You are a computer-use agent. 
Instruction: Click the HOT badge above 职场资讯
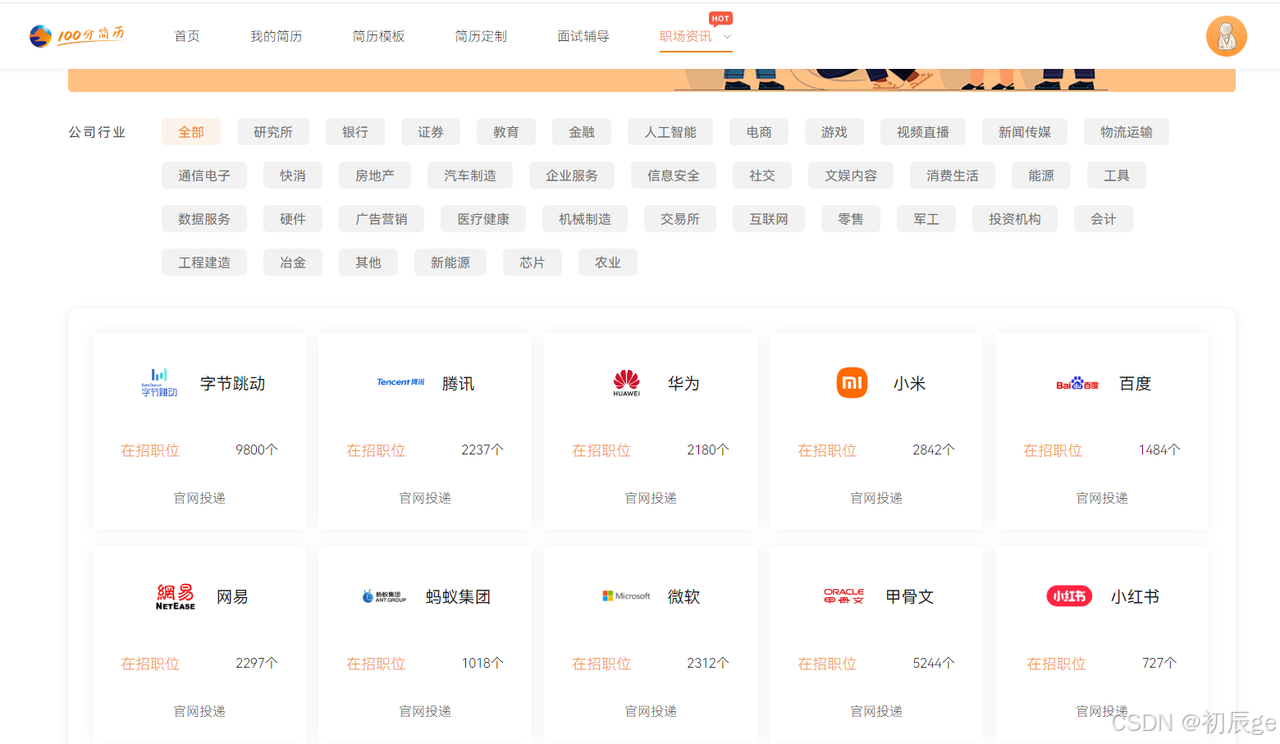tap(720, 18)
